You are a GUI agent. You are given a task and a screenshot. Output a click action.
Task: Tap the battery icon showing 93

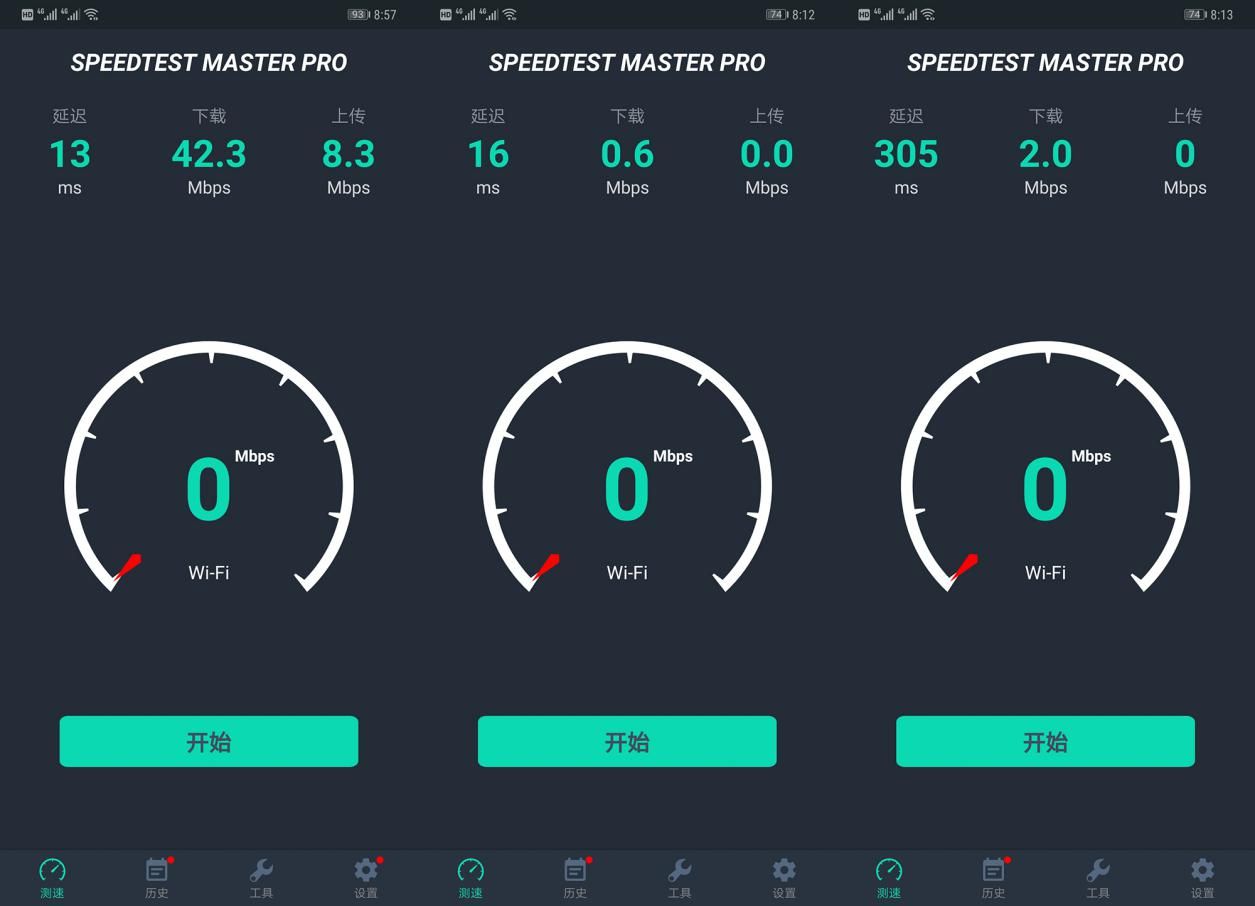coord(359,15)
